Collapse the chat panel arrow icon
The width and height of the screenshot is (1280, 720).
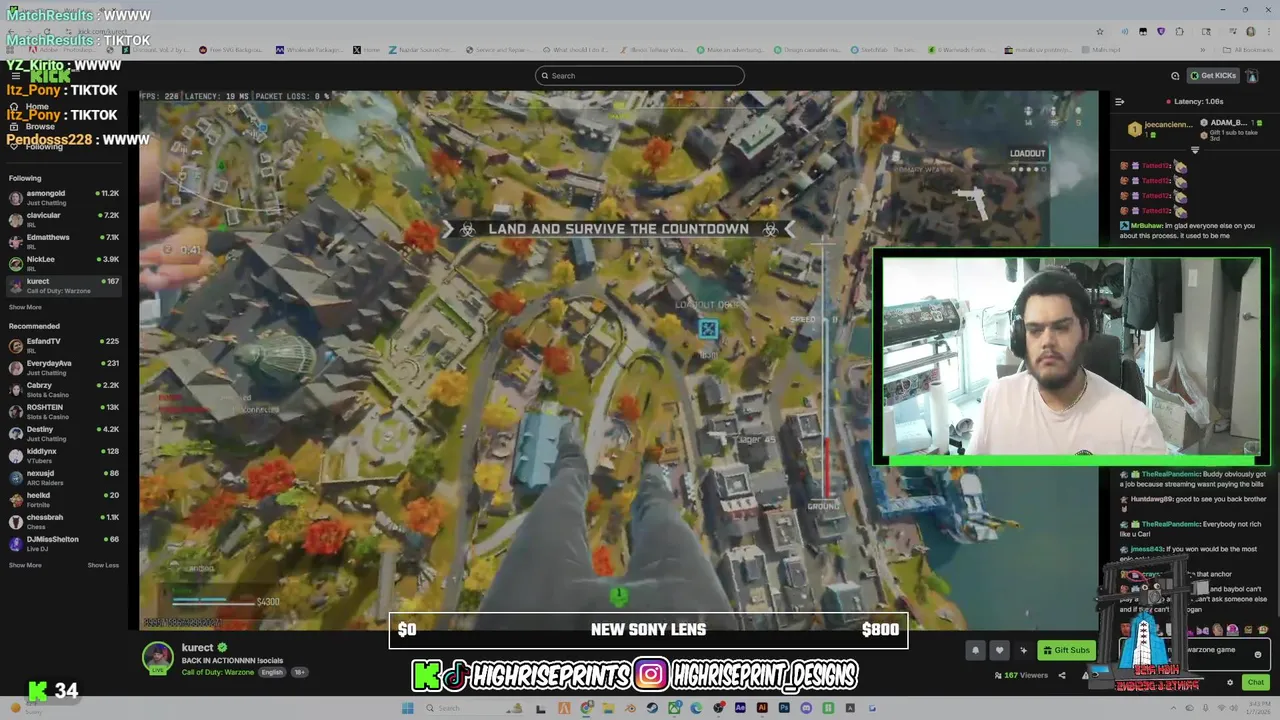[1119, 101]
